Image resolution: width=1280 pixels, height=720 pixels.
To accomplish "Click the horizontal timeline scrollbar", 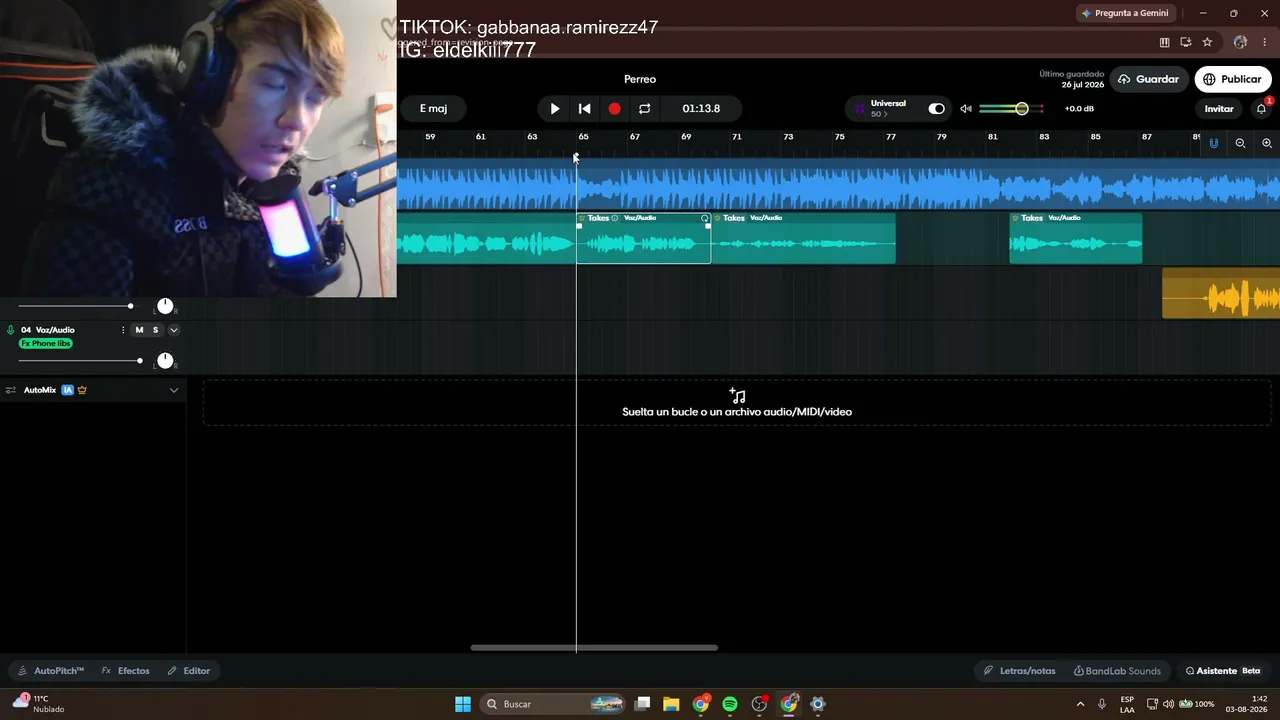I will [594, 648].
